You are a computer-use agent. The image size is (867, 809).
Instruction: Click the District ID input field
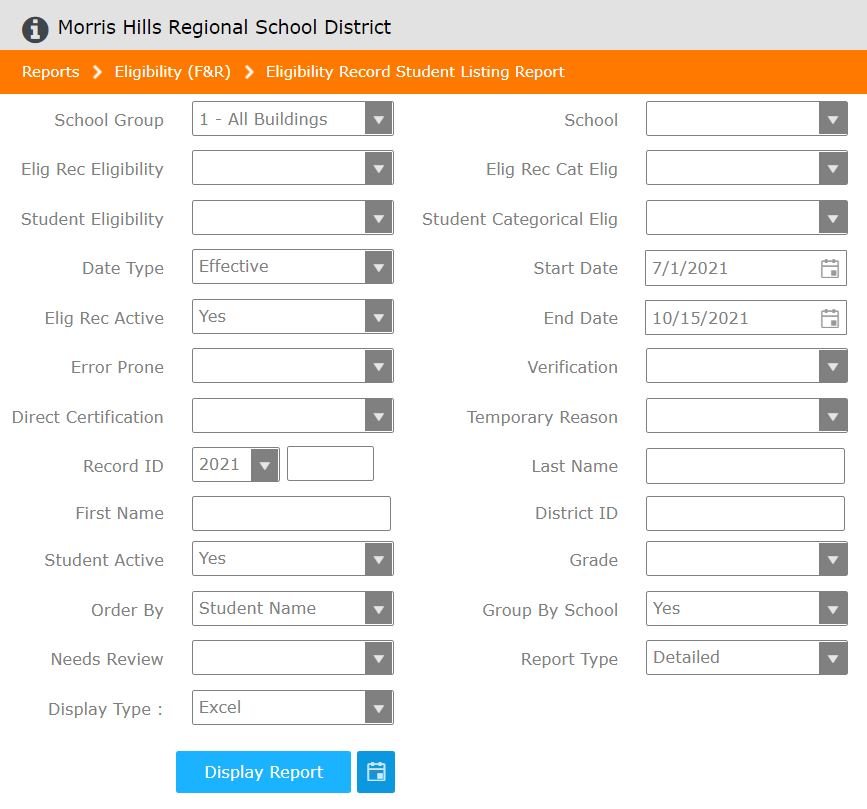coord(745,514)
